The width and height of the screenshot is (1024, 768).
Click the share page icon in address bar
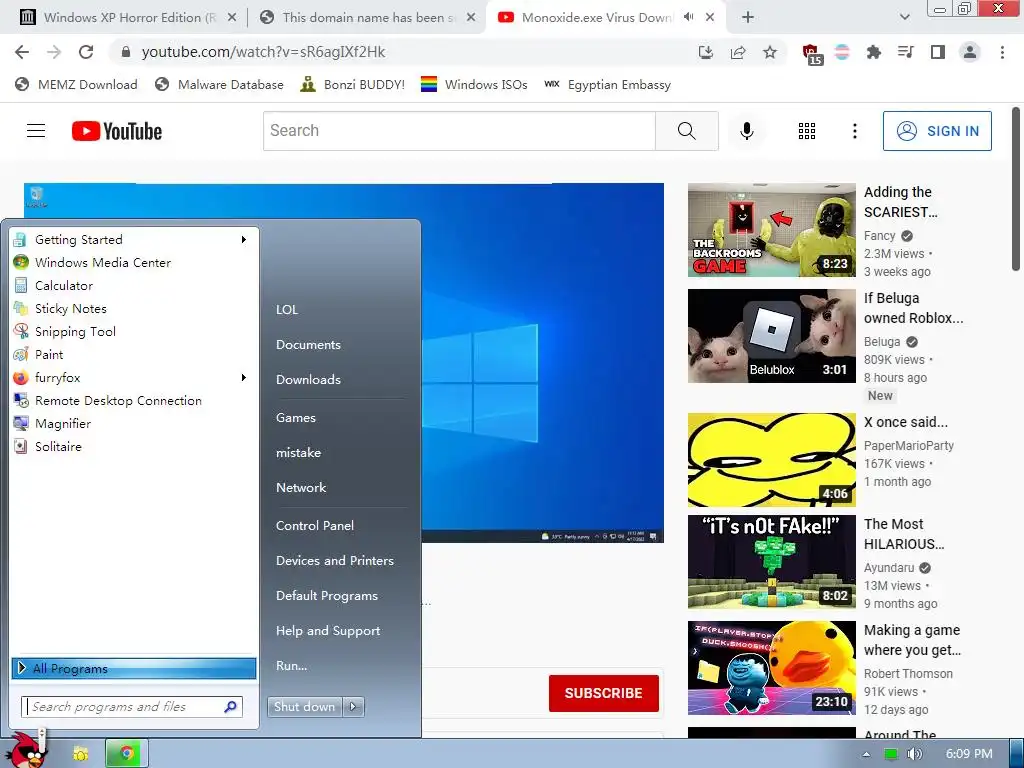coord(738,52)
